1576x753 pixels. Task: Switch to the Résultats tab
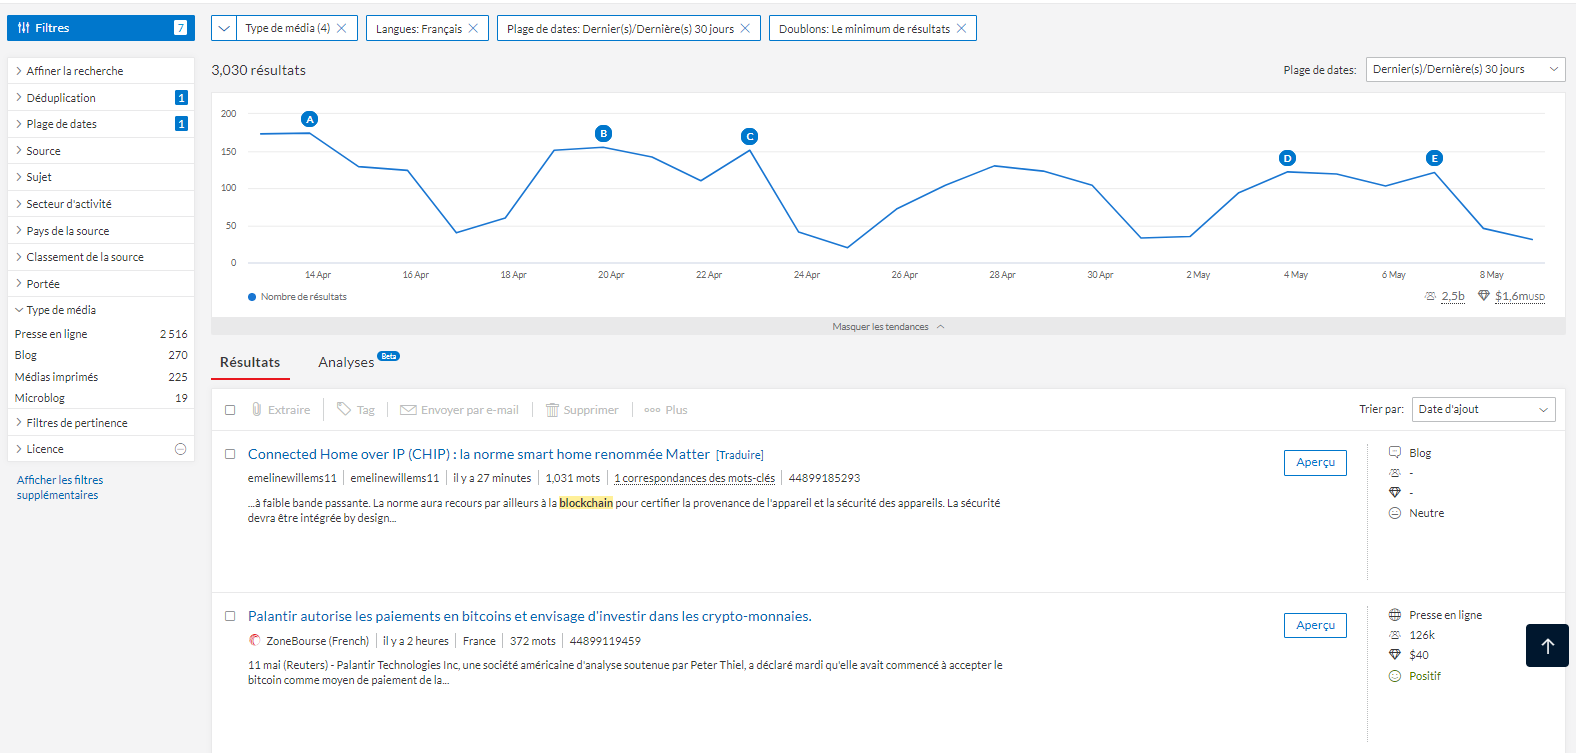[250, 362]
